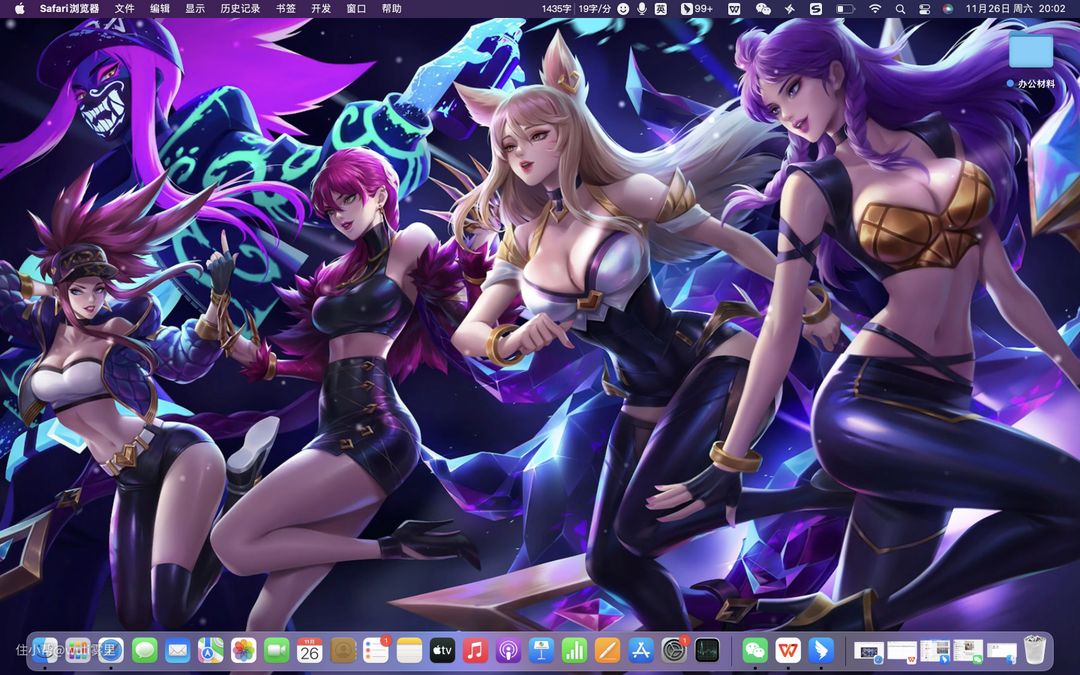1080x675 pixels.
Task: Open the Contacts app in Dock
Action: click(343, 650)
